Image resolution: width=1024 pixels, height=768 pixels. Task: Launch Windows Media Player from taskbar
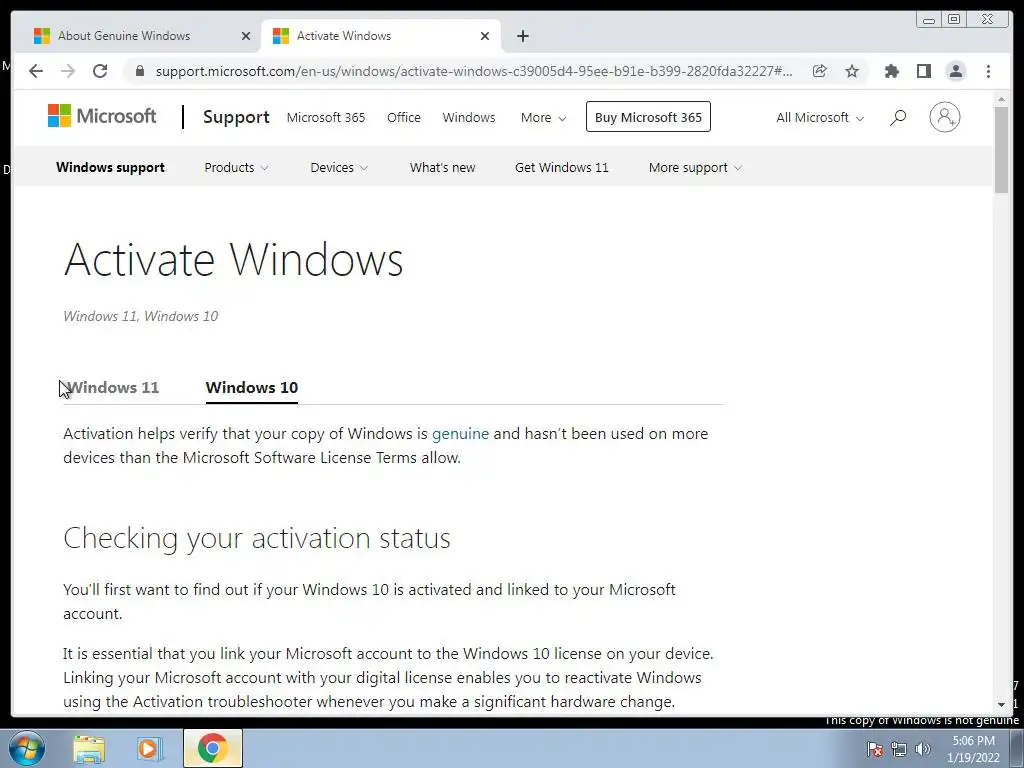point(150,748)
